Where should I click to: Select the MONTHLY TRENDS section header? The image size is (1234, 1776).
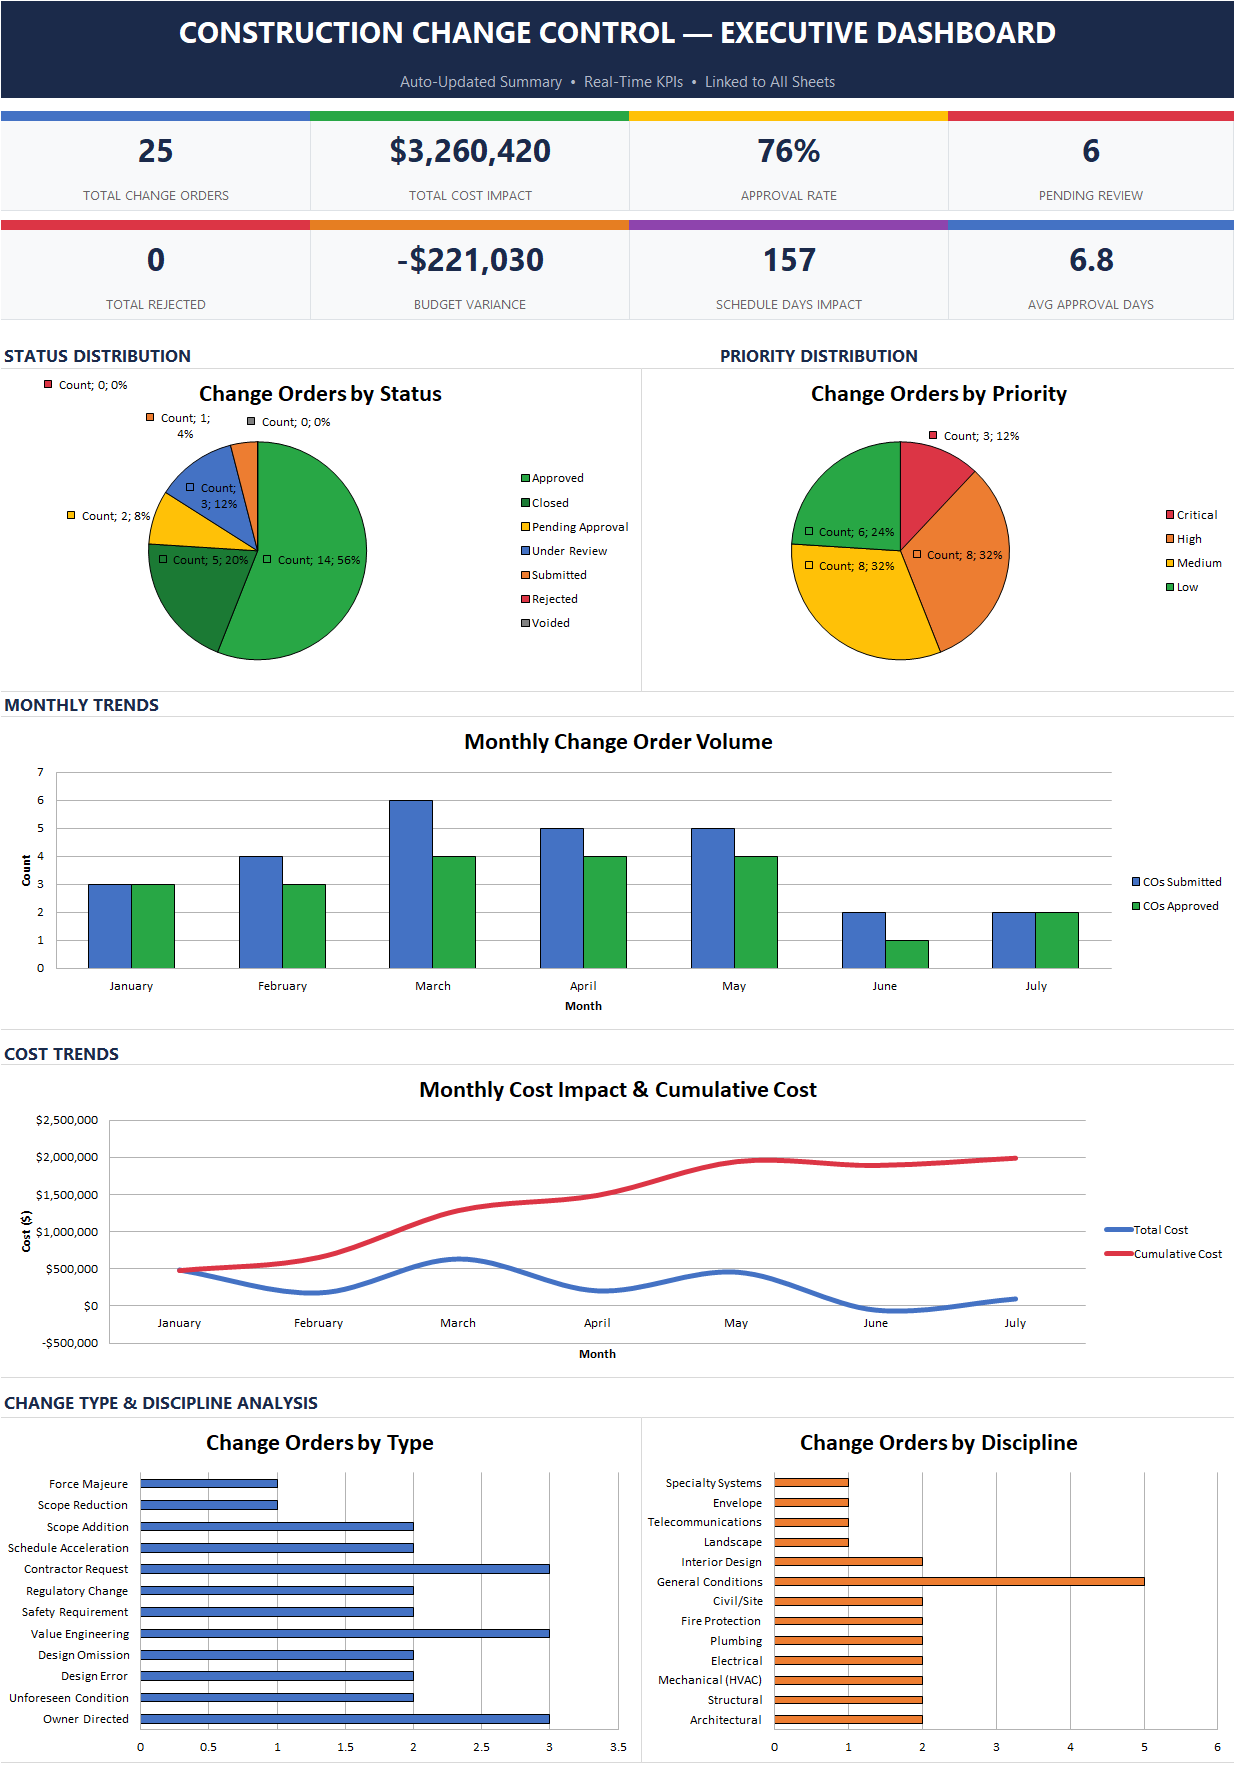pos(81,705)
